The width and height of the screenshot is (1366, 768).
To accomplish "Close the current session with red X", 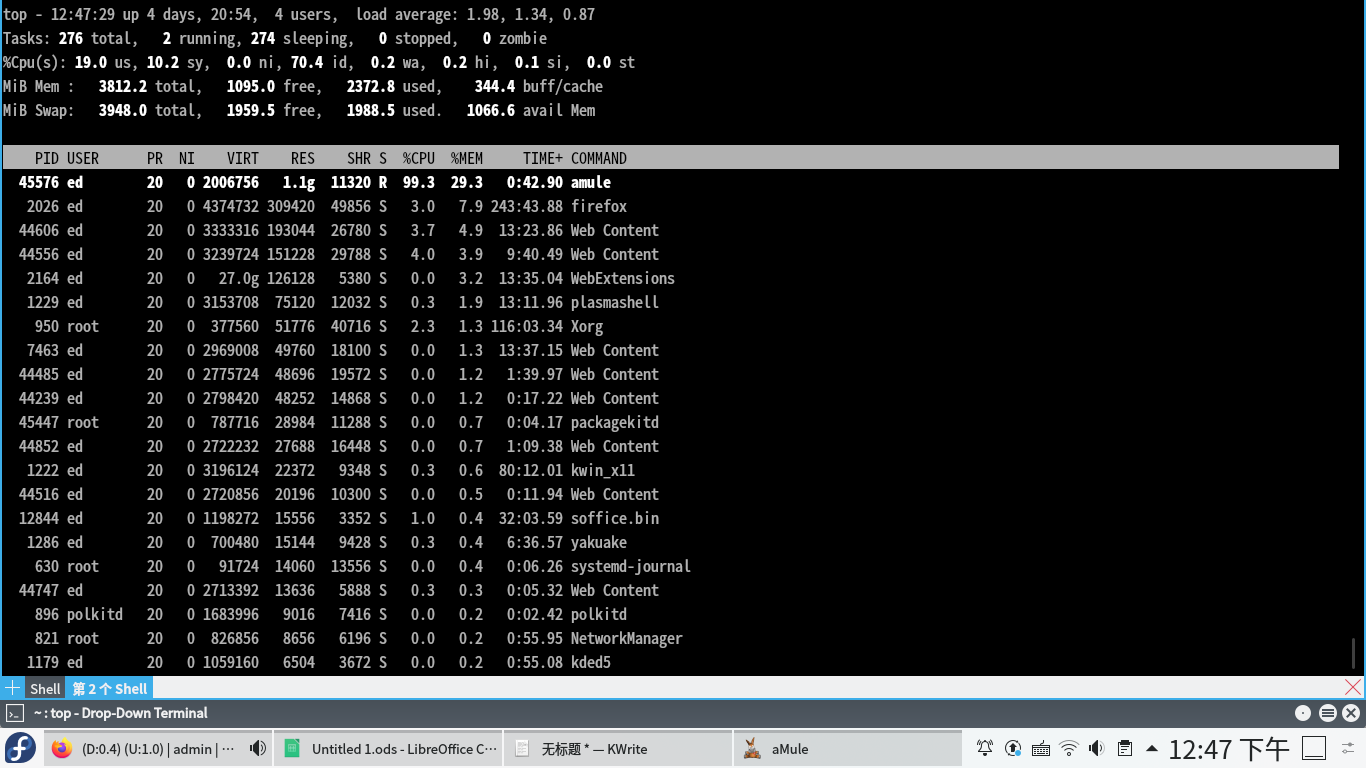I will (x=1353, y=688).
